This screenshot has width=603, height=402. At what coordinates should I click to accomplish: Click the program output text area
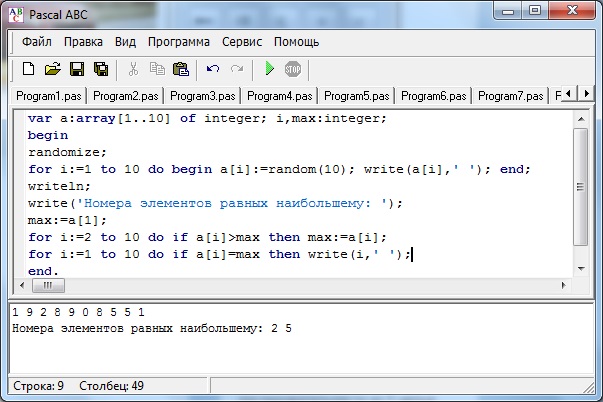pos(300,350)
